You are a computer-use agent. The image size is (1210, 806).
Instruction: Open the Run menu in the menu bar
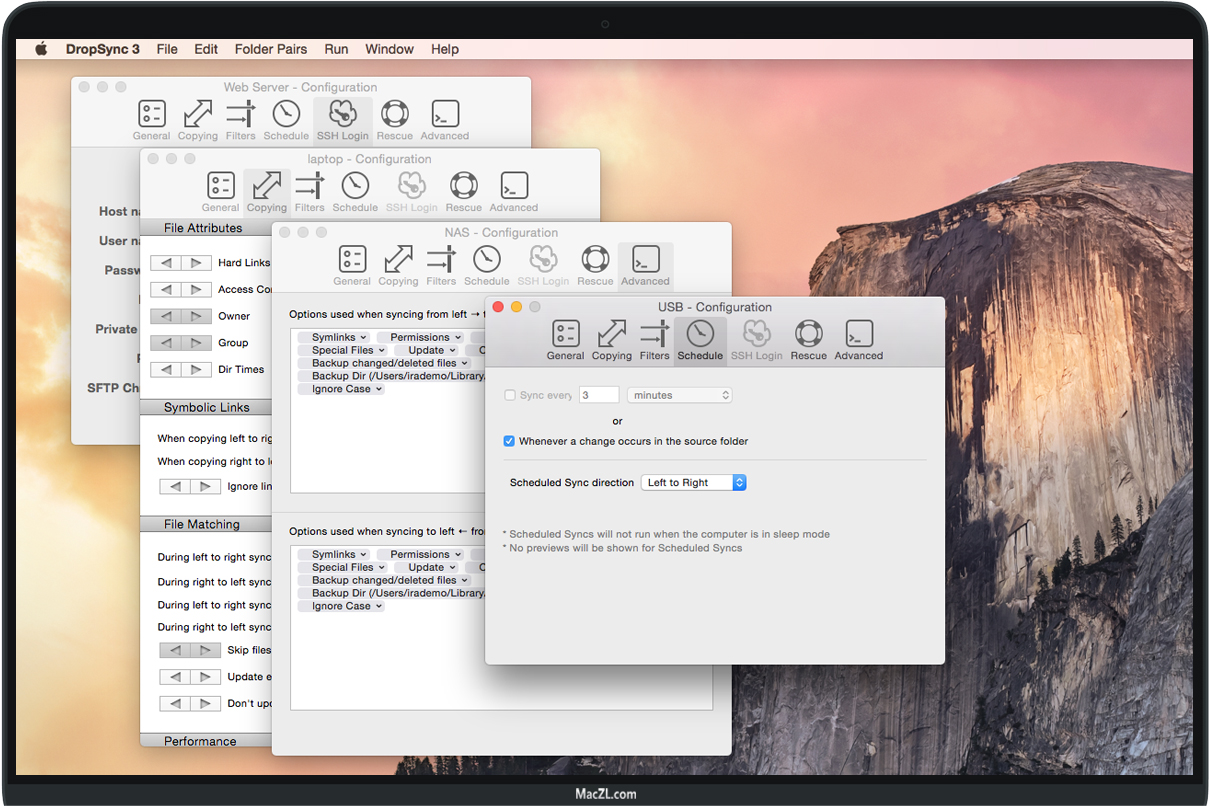336,49
